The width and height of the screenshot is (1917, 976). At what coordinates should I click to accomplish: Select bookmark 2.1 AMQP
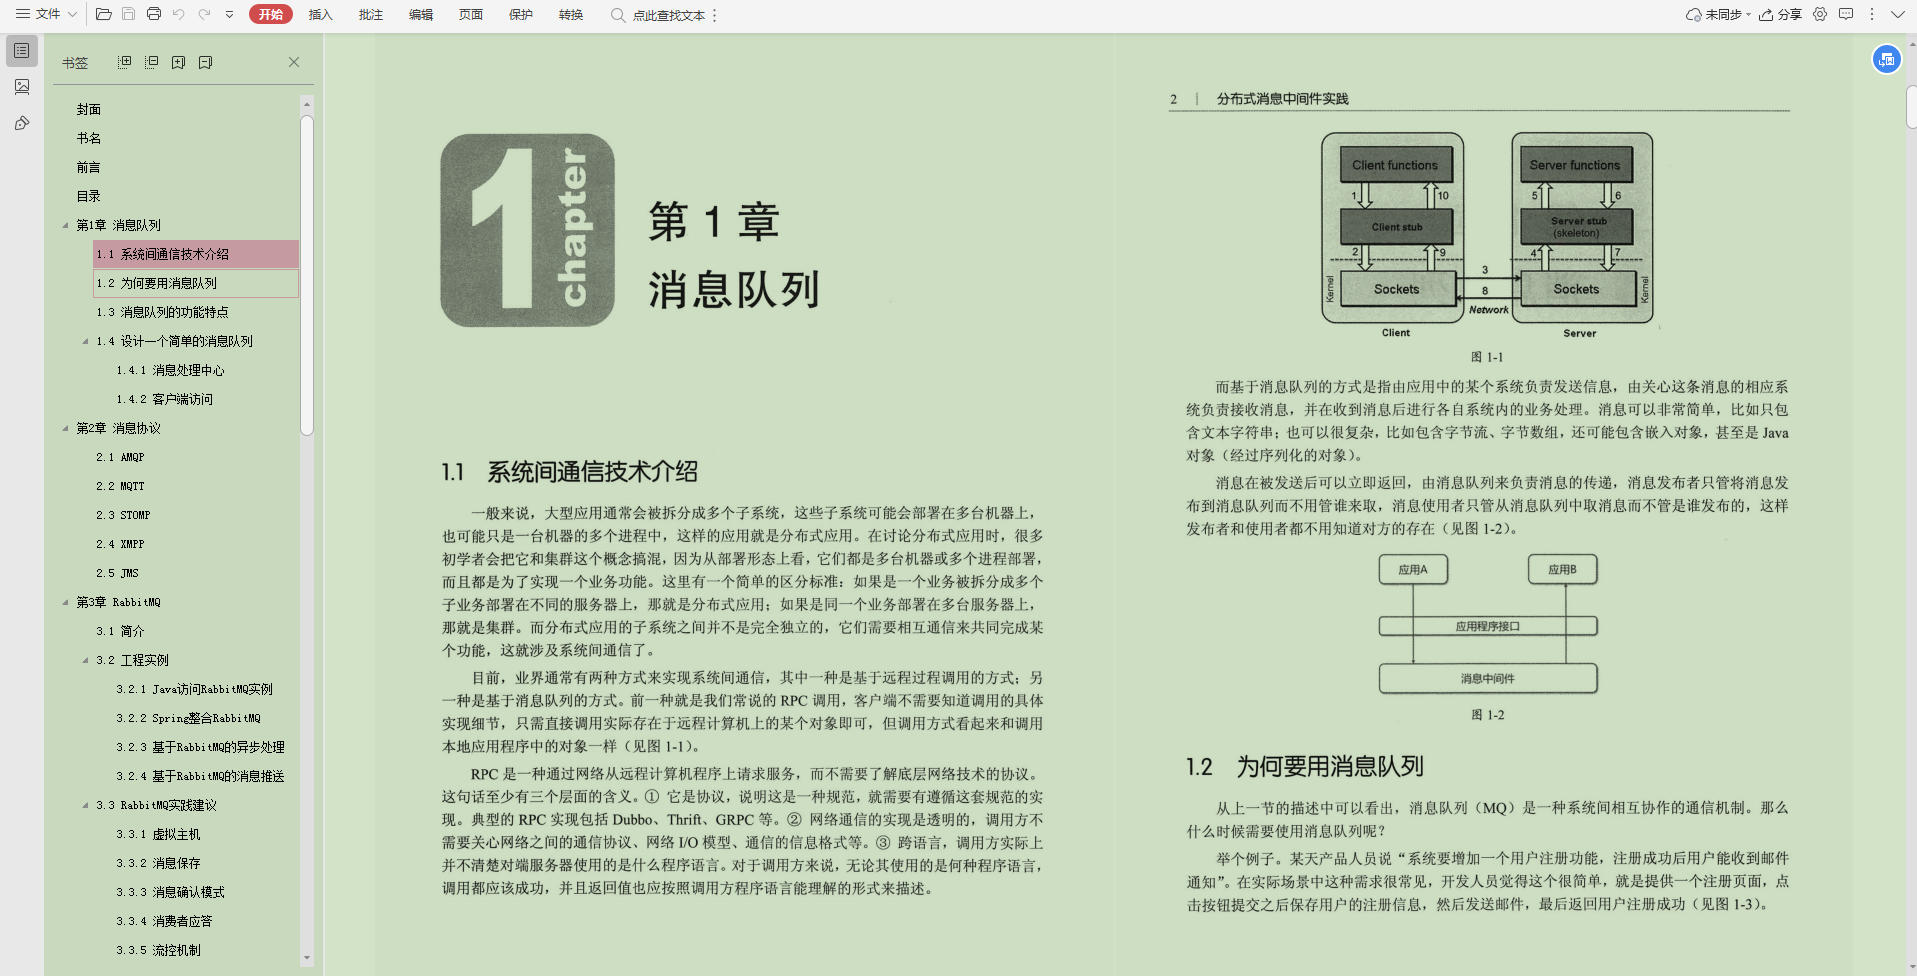[x=120, y=457]
